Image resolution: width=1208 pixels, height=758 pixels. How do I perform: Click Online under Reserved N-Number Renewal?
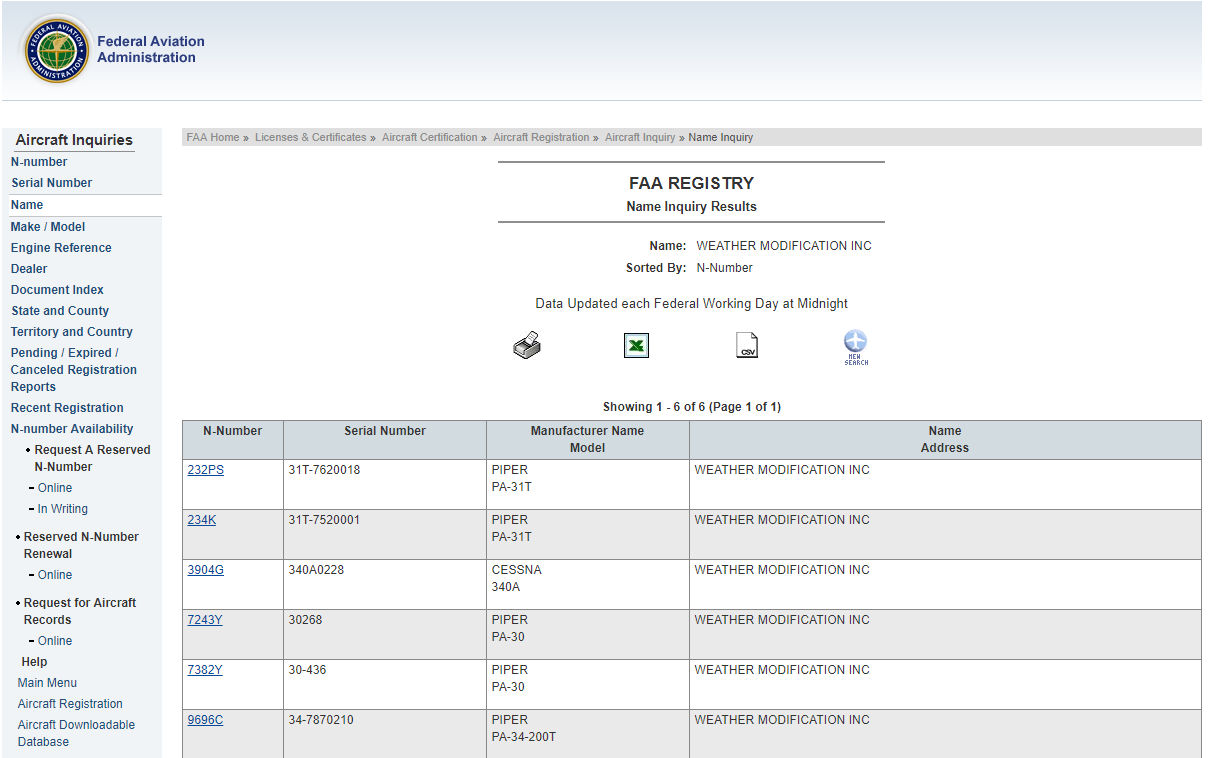(x=55, y=575)
